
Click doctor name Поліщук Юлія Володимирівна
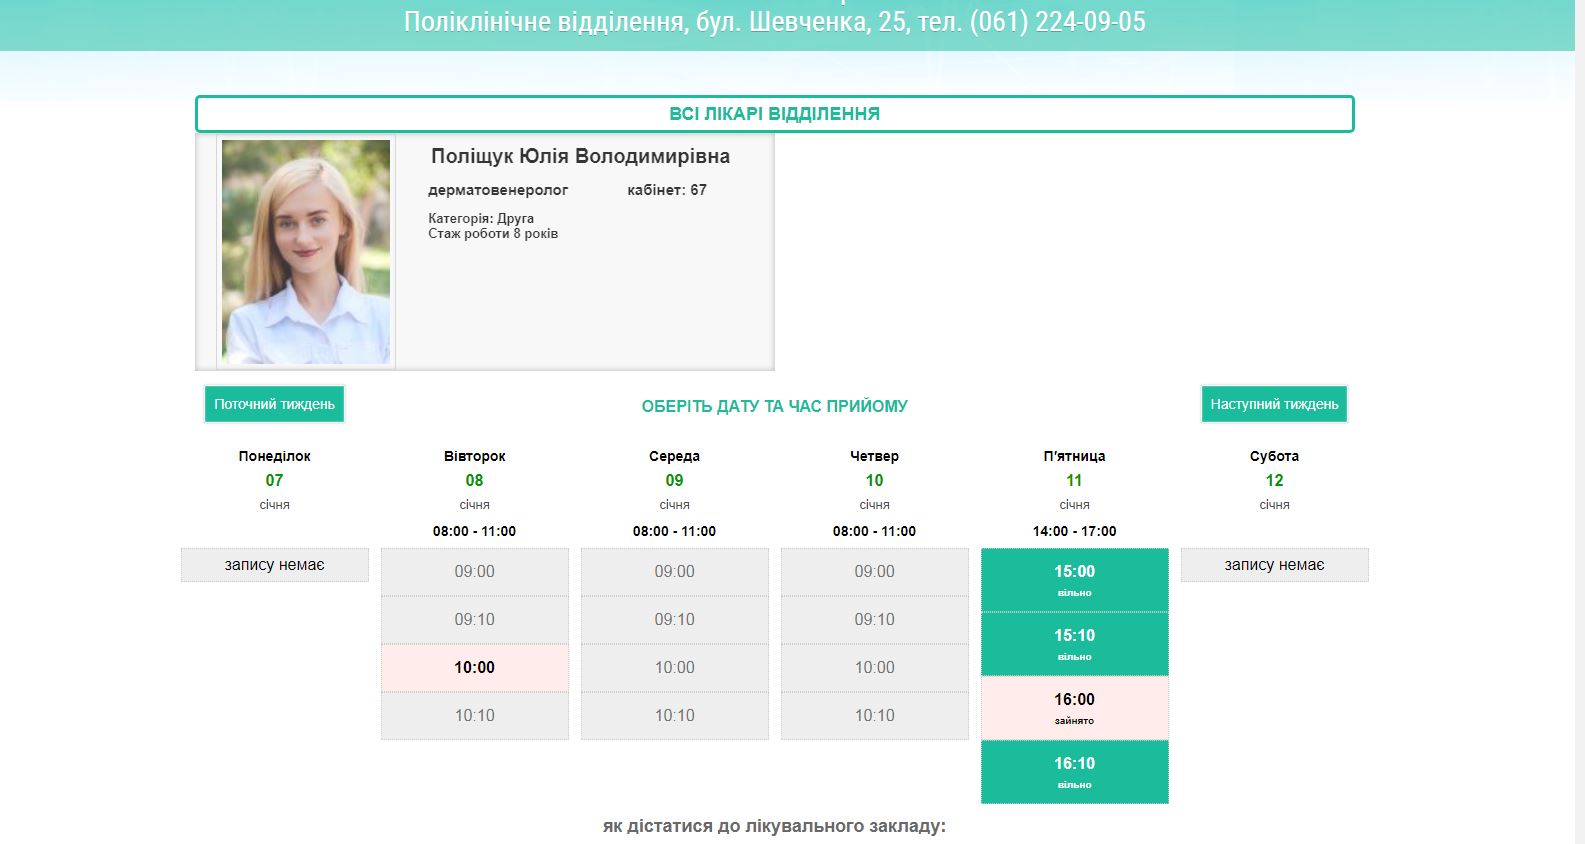click(x=580, y=156)
